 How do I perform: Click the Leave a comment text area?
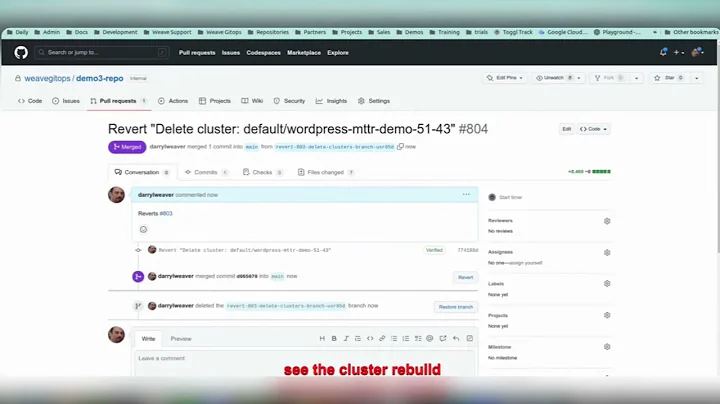[305, 363]
